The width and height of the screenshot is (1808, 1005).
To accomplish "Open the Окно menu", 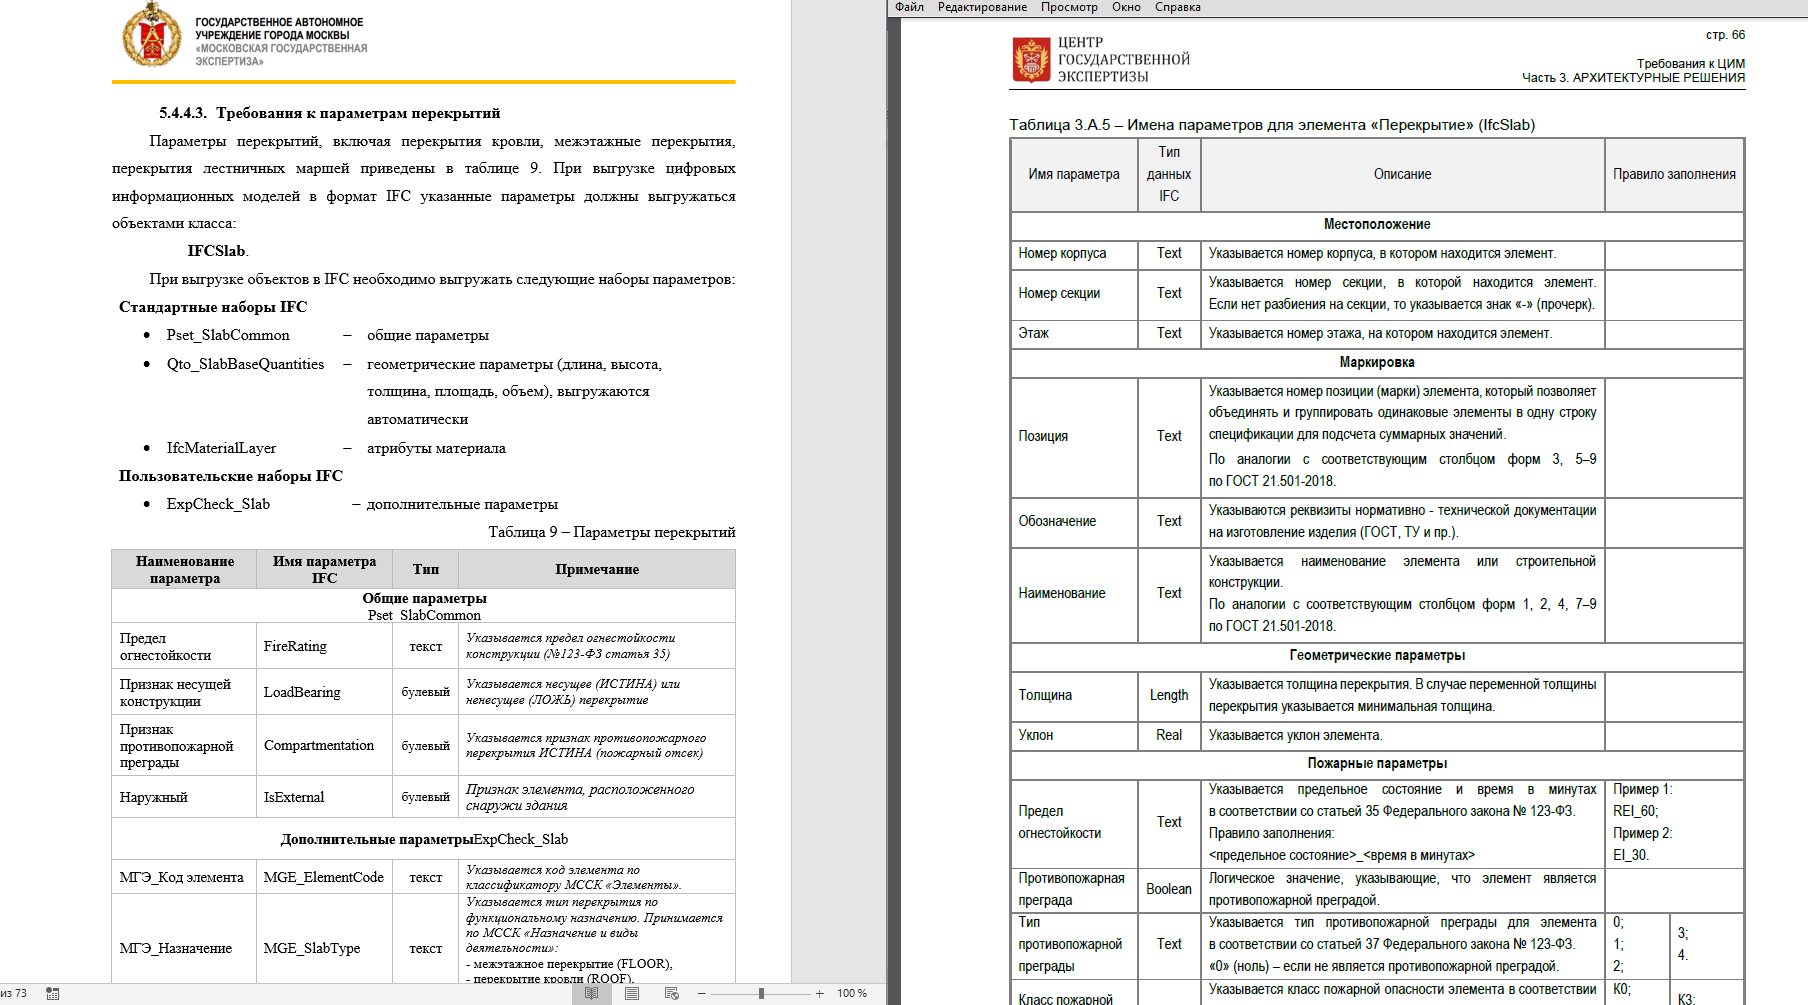I will tap(1126, 7).
